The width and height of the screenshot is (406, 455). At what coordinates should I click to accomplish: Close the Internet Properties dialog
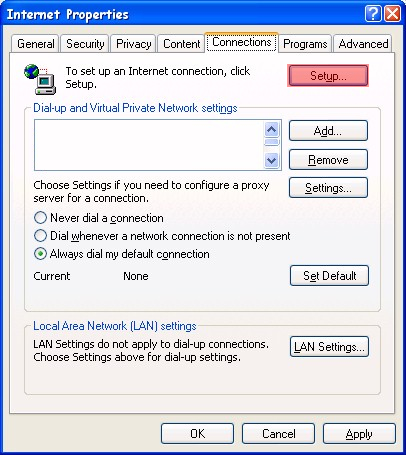[x=392, y=14]
